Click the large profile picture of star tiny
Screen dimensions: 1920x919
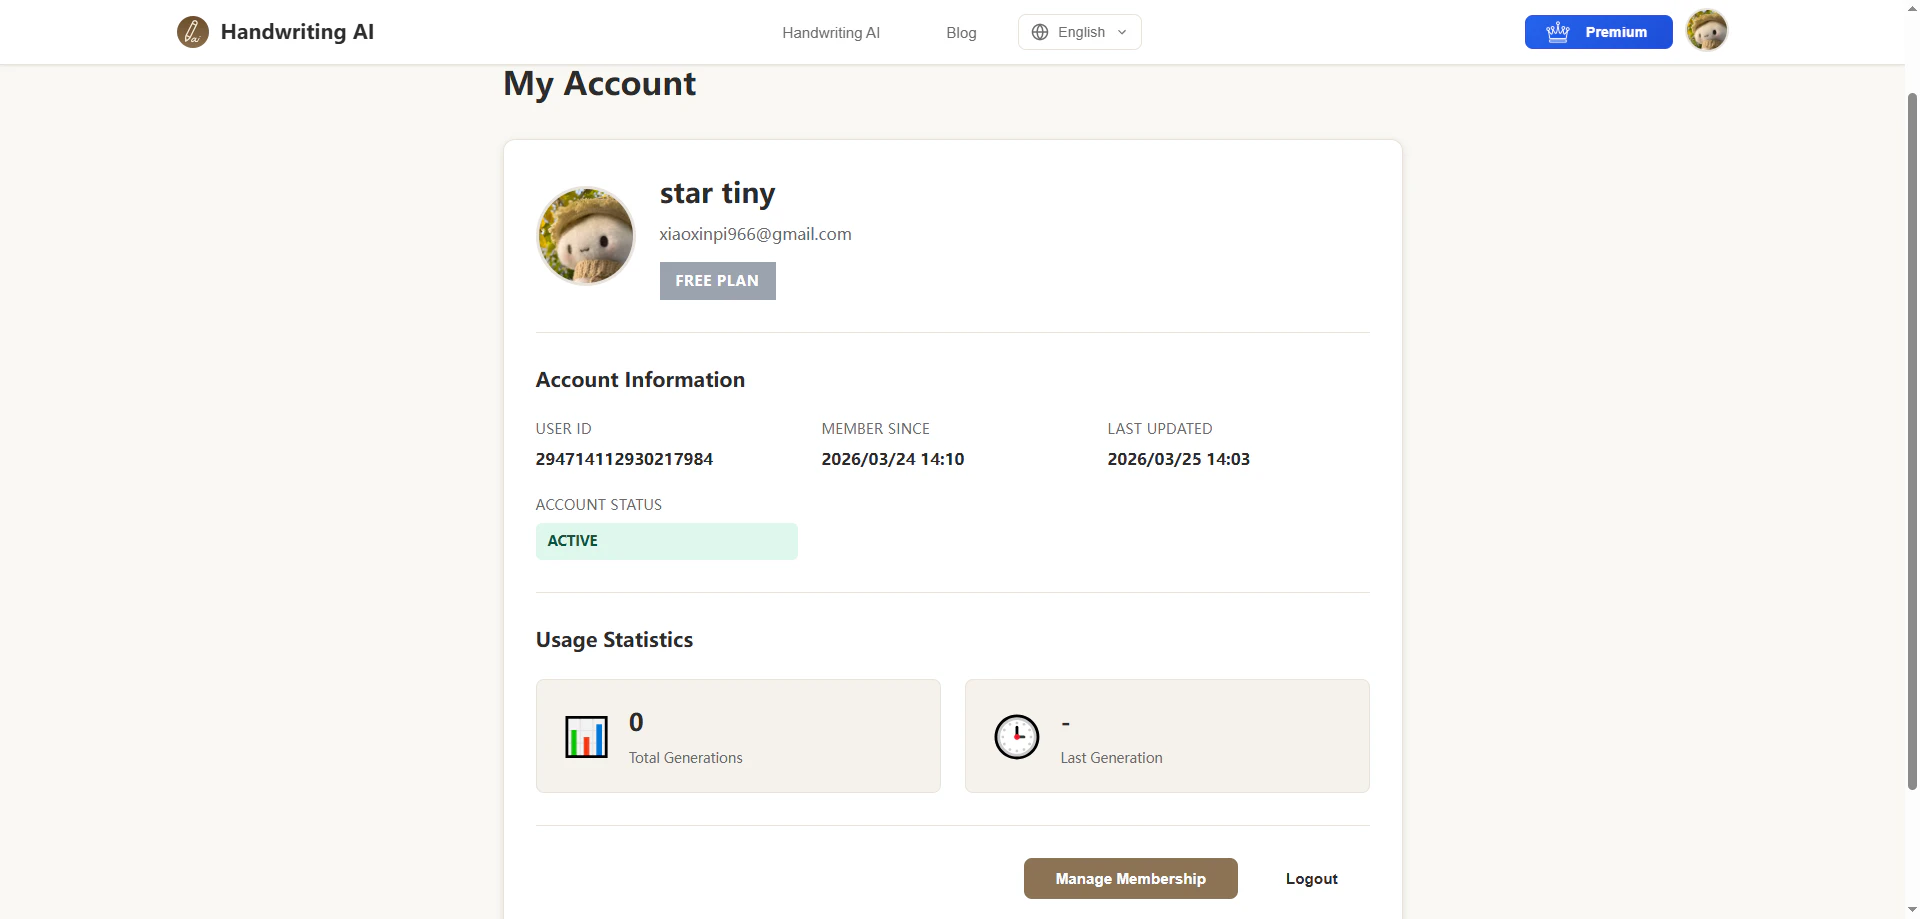(x=586, y=236)
